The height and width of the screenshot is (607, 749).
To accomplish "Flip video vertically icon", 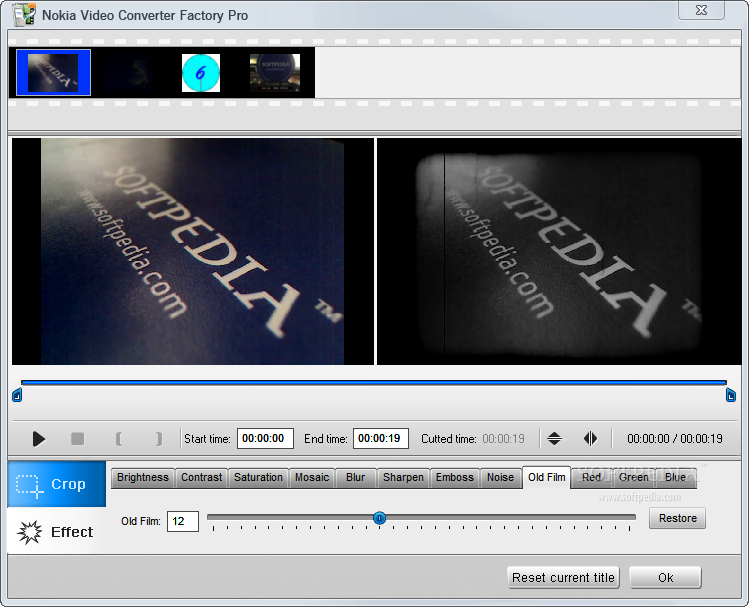I will click(554, 438).
